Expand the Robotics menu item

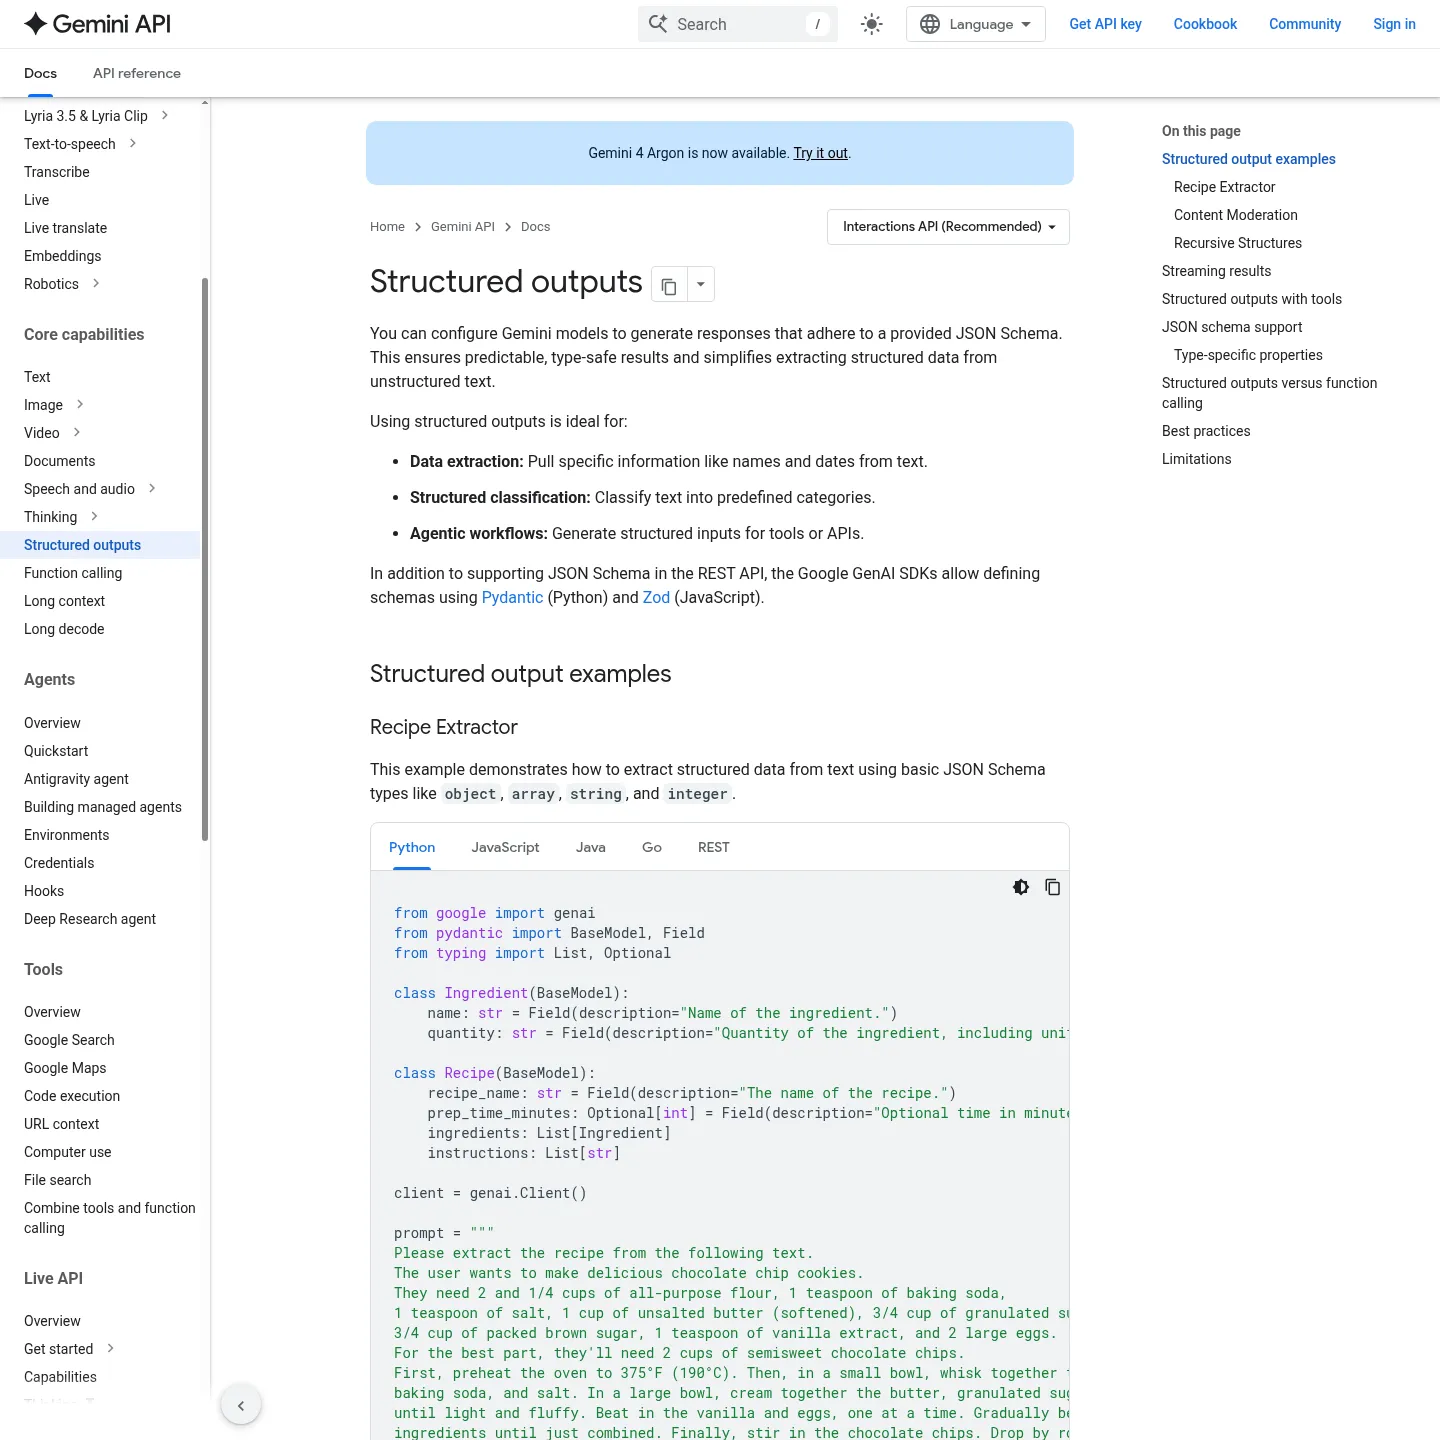[x=96, y=284]
